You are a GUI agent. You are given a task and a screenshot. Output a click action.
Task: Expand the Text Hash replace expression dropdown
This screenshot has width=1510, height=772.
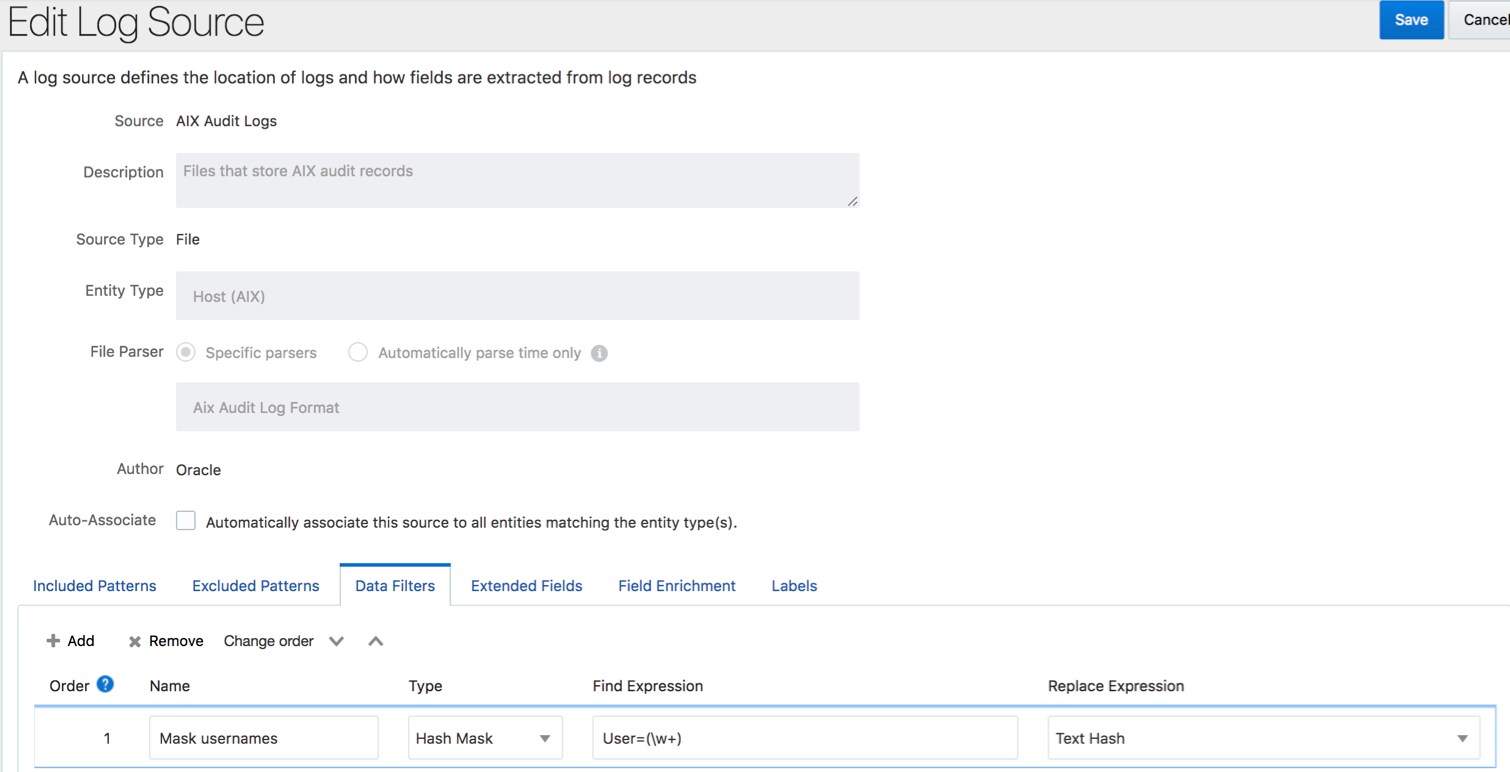pos(1462,738)
